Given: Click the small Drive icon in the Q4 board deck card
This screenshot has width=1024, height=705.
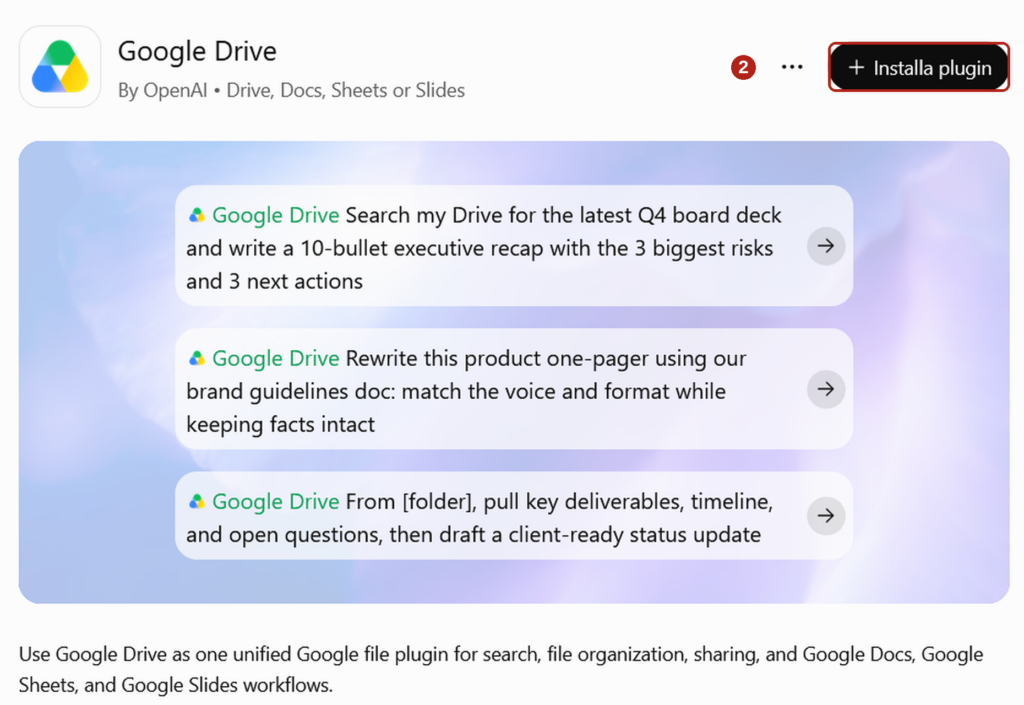Looking at the screenshot, I should pos(197,215).
